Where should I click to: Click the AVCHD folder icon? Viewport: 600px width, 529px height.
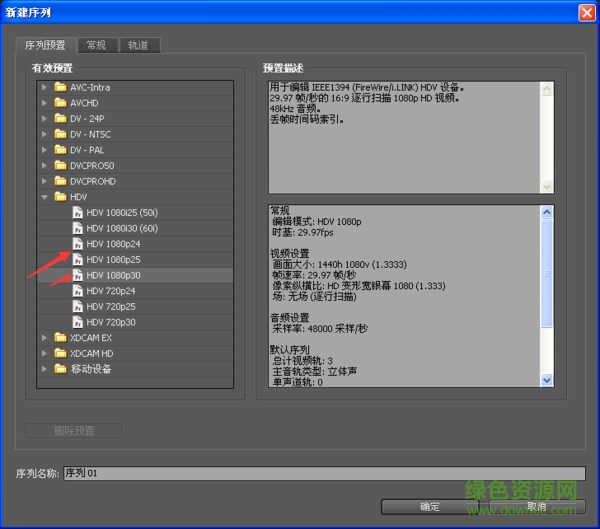pyautogui.click(x=61, y=103)
